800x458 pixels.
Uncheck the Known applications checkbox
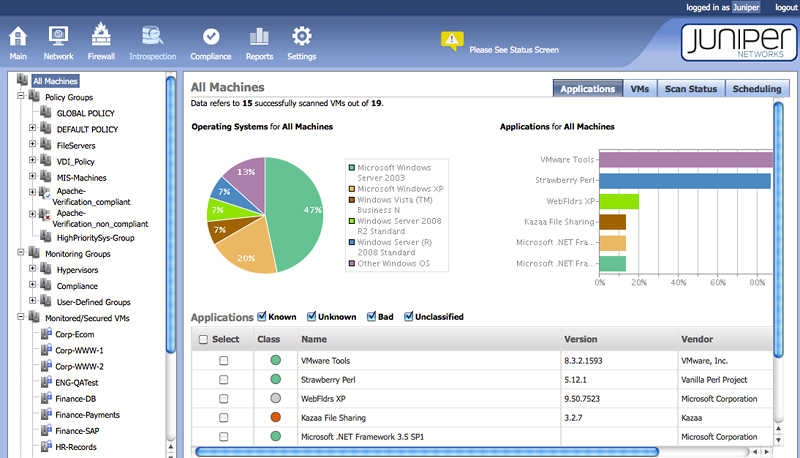pyautogui.click(x=262, y=317)
